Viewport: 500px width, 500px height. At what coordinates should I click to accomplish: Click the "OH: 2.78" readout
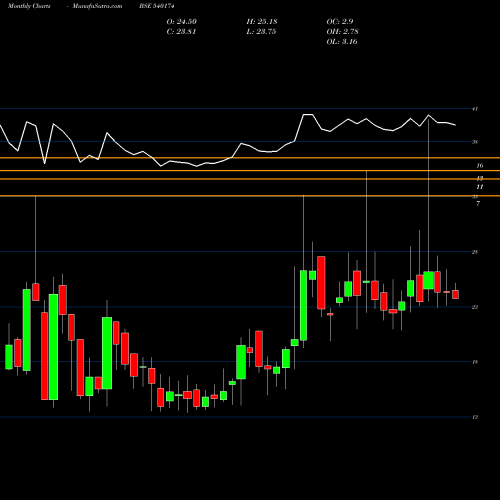coord(342,32)
